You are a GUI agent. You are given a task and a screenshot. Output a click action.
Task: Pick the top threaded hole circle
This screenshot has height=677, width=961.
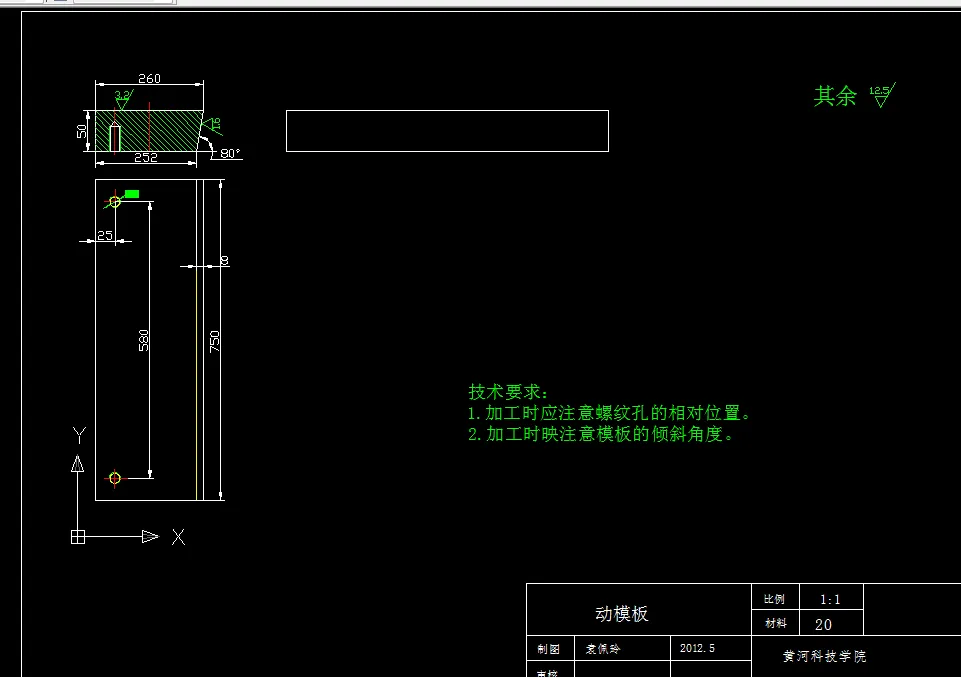[x=115, y=202]
